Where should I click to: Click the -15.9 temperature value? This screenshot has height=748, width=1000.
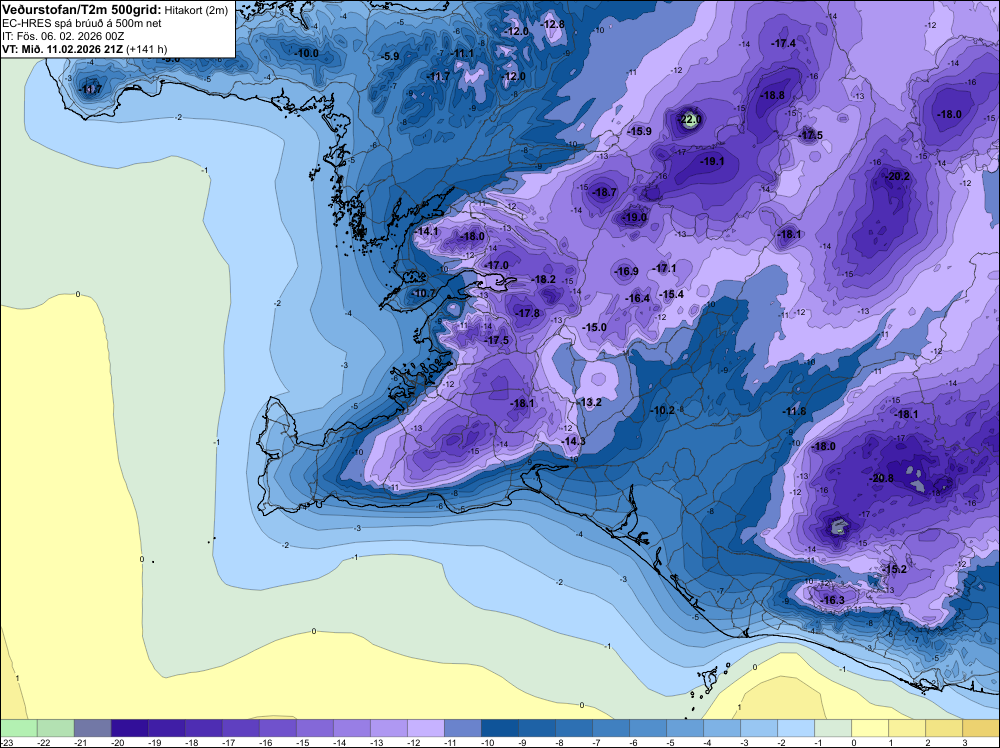point(640,131)
